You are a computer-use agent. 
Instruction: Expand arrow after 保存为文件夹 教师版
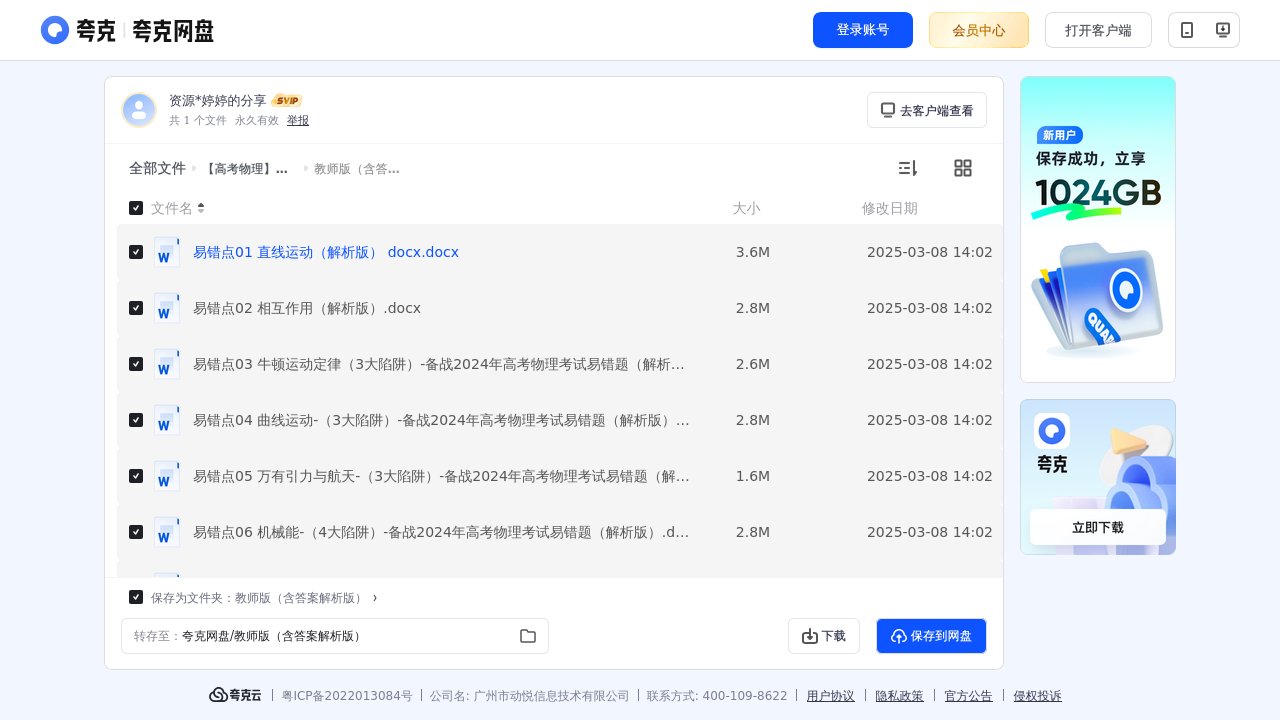(375, 597)
